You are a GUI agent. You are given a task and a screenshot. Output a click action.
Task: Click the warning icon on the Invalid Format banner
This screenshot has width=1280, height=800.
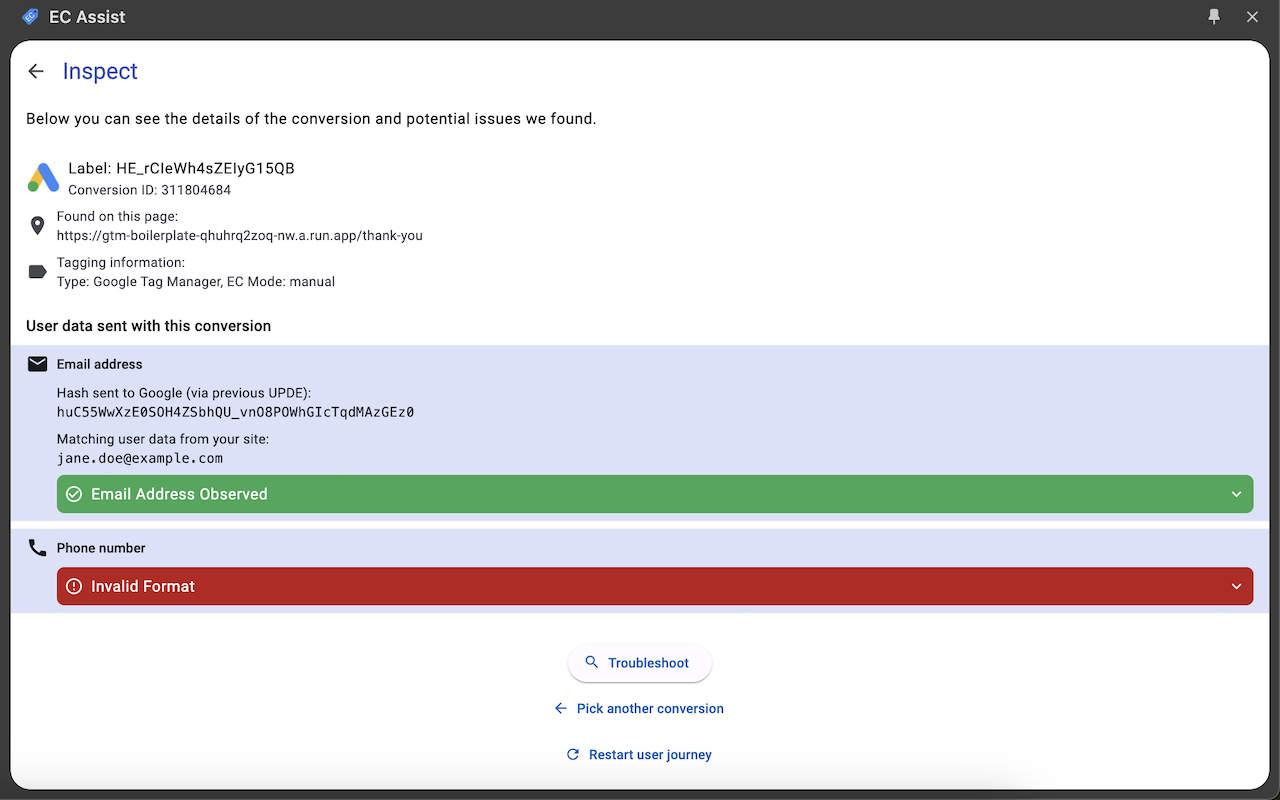tap(74, 586)
